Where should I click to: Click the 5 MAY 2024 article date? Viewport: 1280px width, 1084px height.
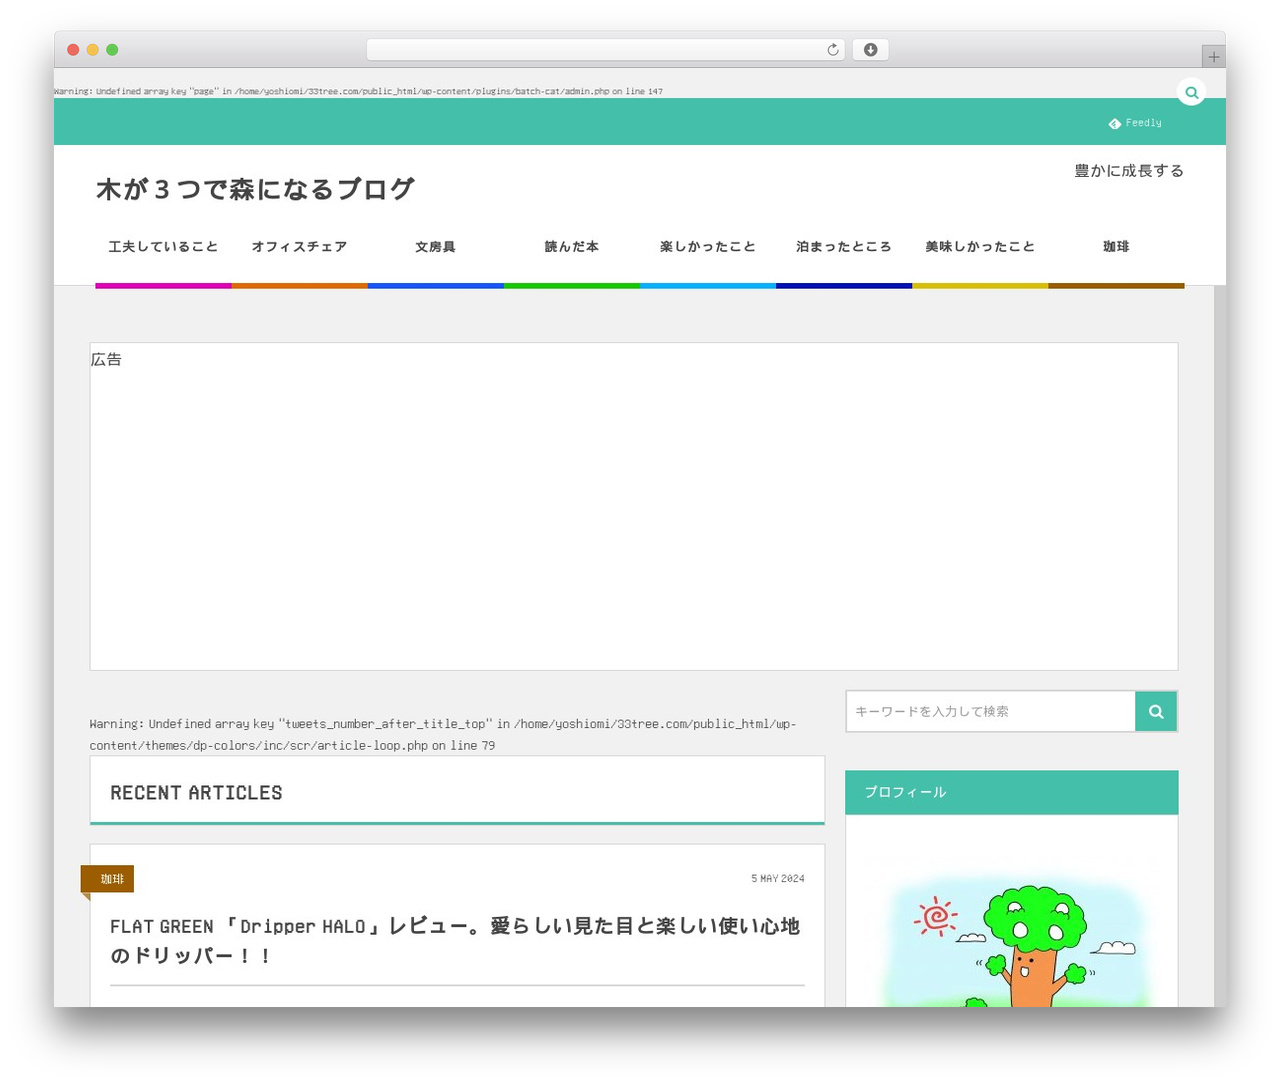[778, 879]
